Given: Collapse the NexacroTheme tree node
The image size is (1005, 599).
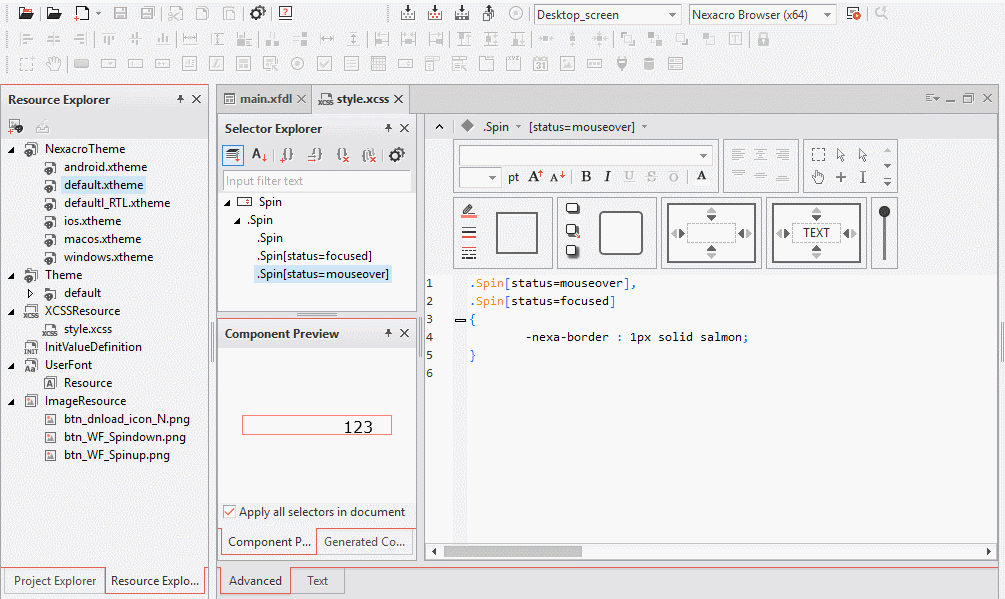Looking at the screenshot, I should click(13, 149).
